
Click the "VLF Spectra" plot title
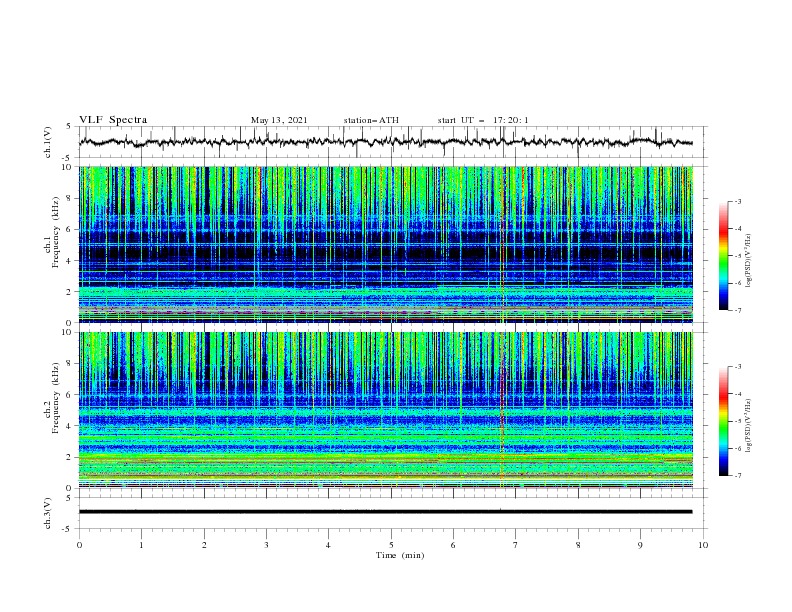click(x=113, y=120)
